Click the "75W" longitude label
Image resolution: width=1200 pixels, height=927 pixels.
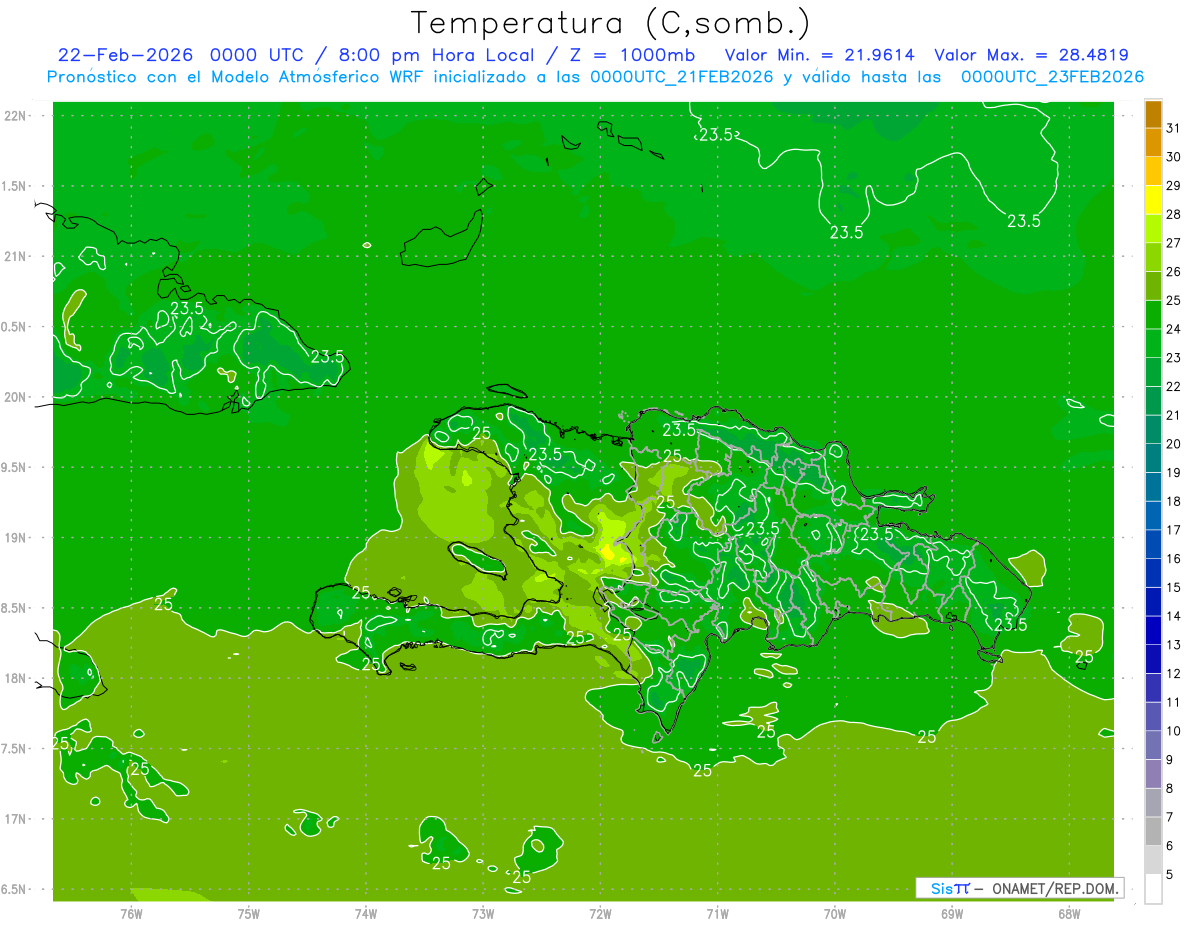(x=249, y=913)
